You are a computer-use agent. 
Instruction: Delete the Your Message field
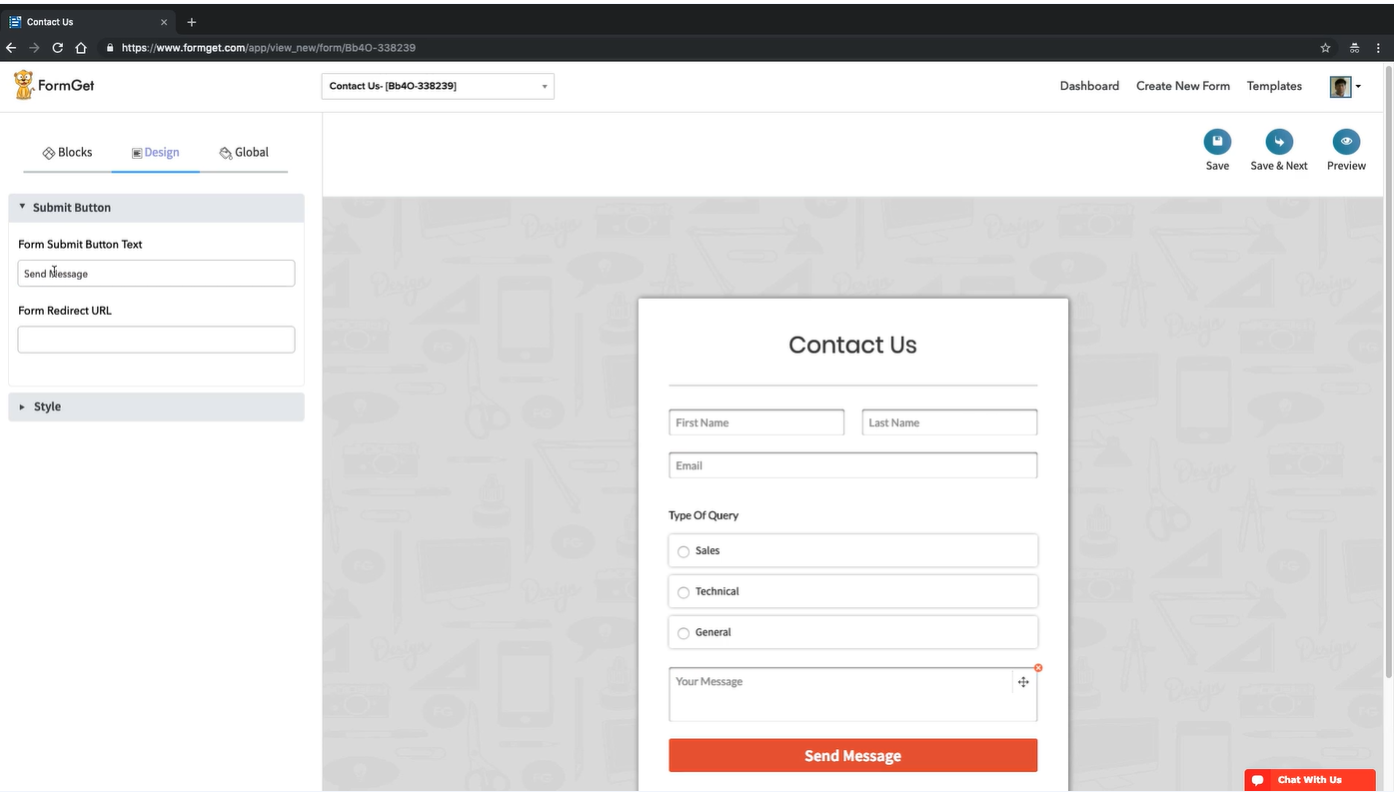[x=1037, y=667]
